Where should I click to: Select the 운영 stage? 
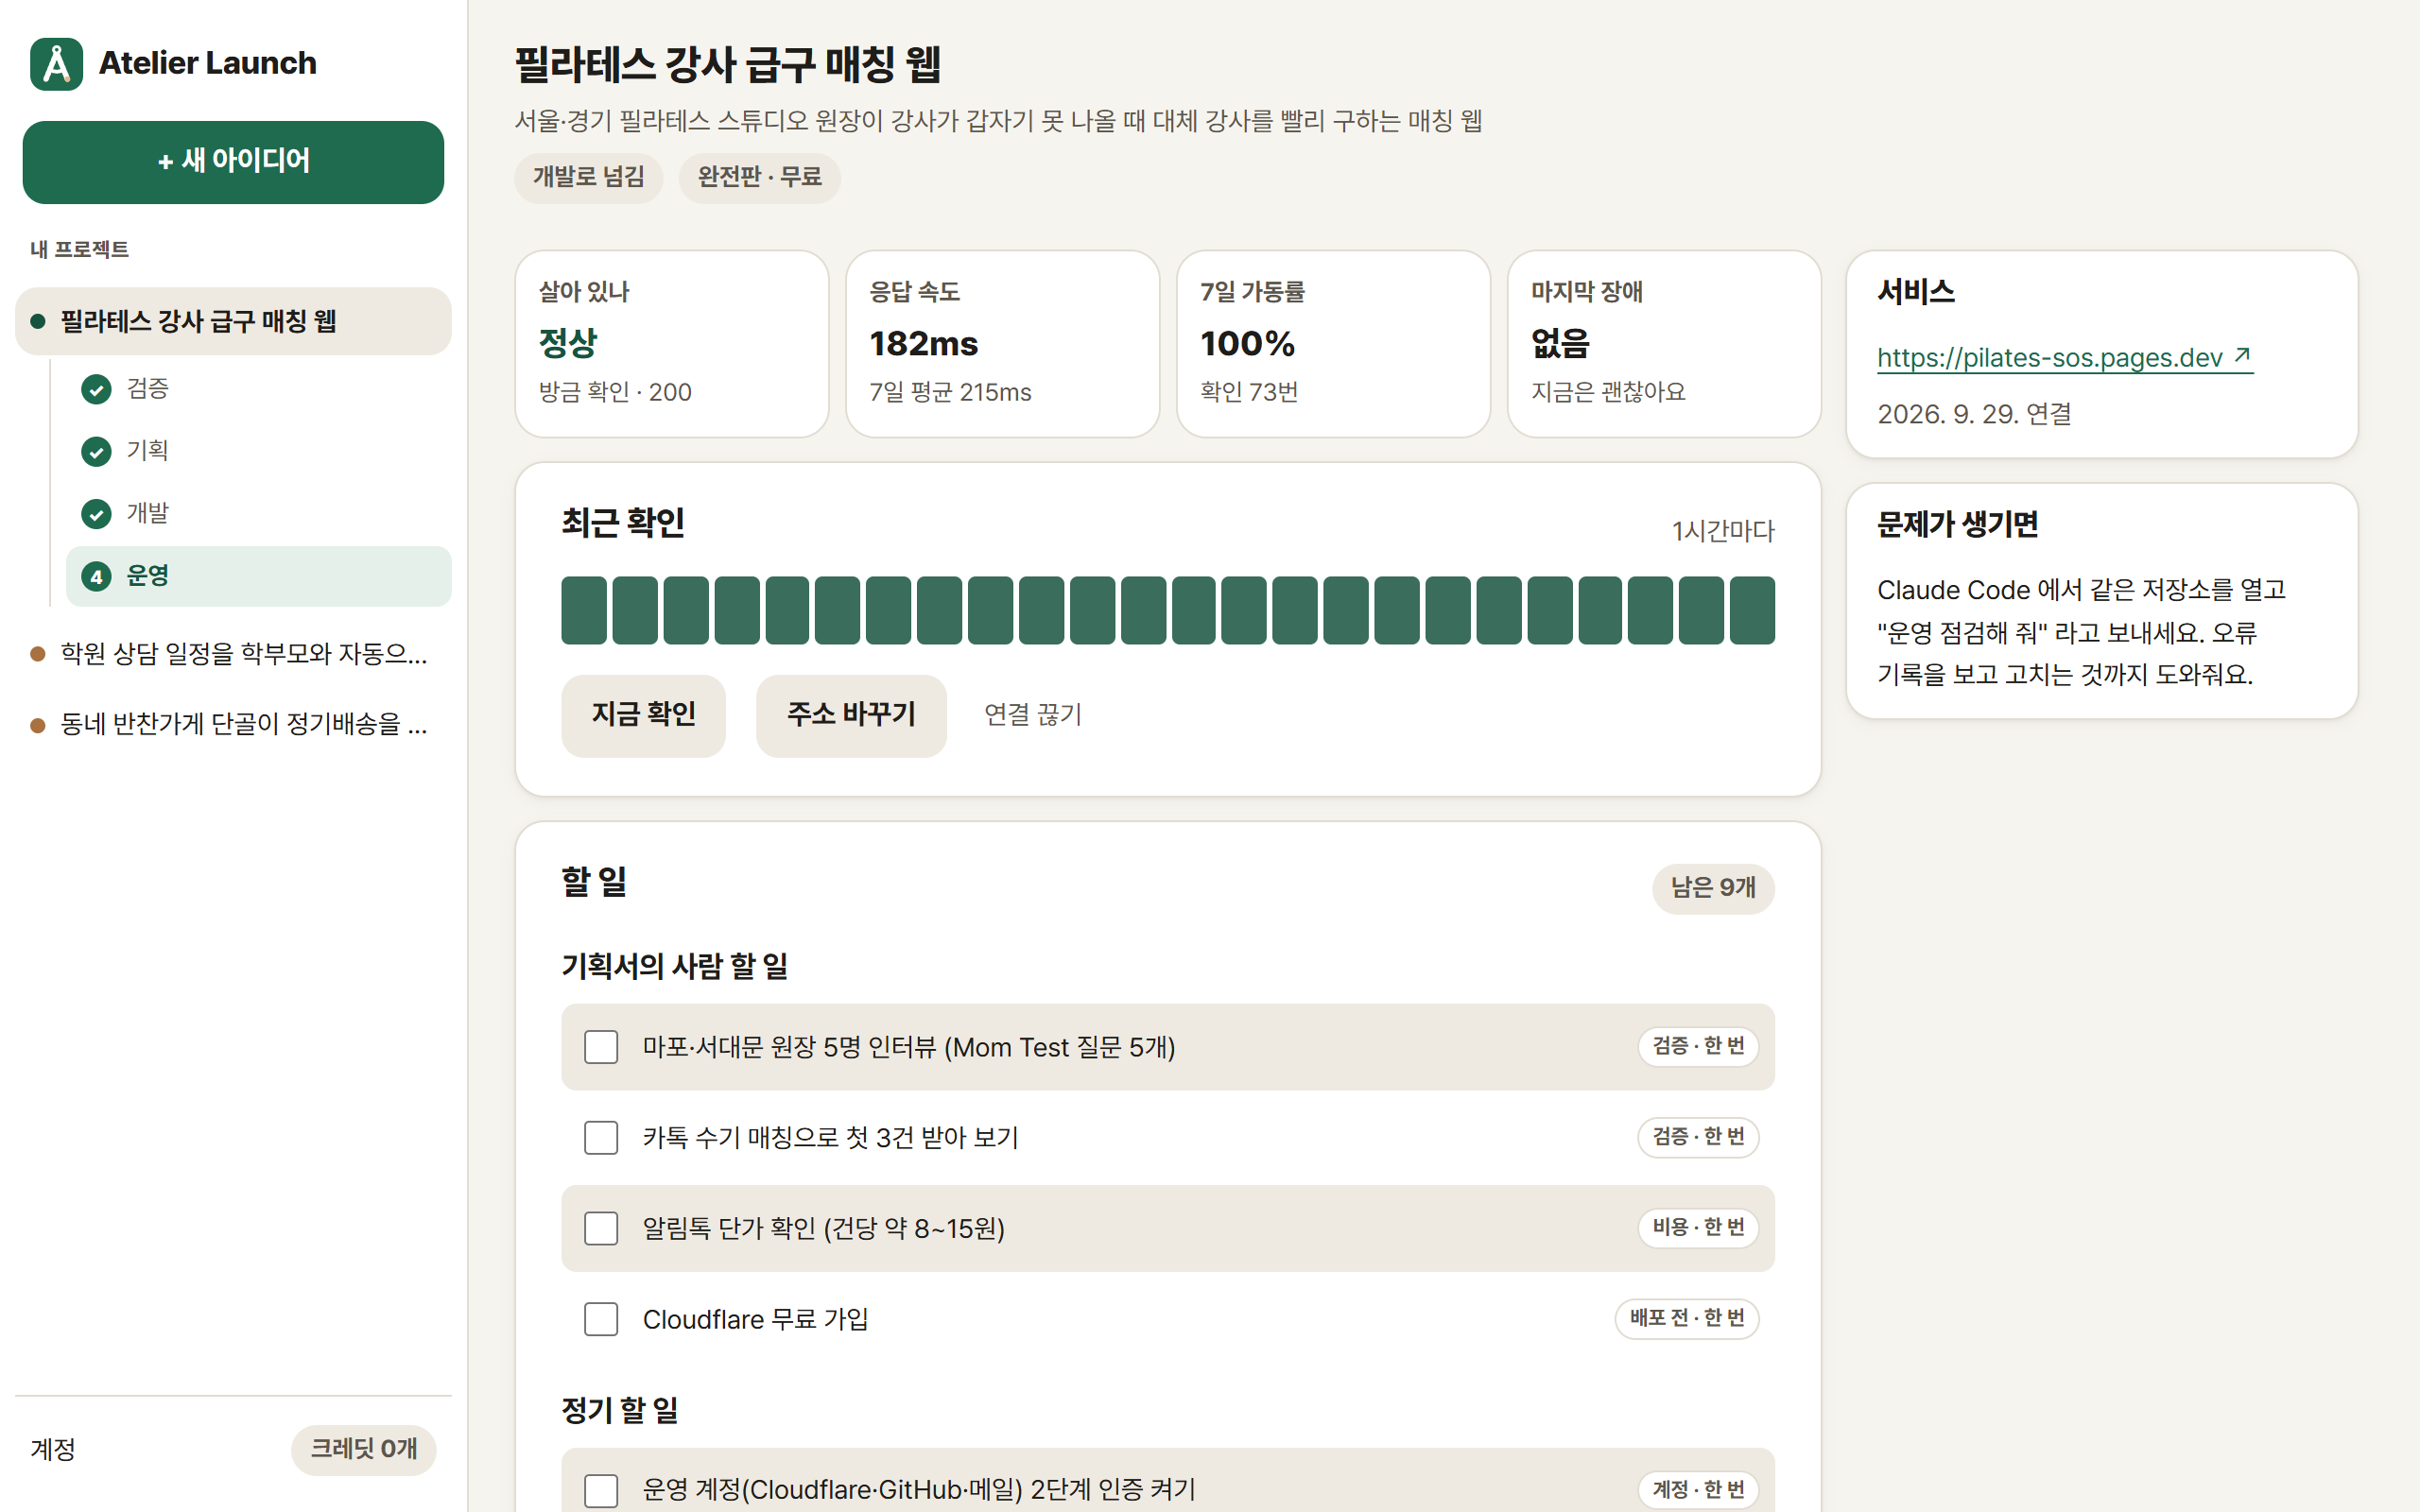pos(259,576)
